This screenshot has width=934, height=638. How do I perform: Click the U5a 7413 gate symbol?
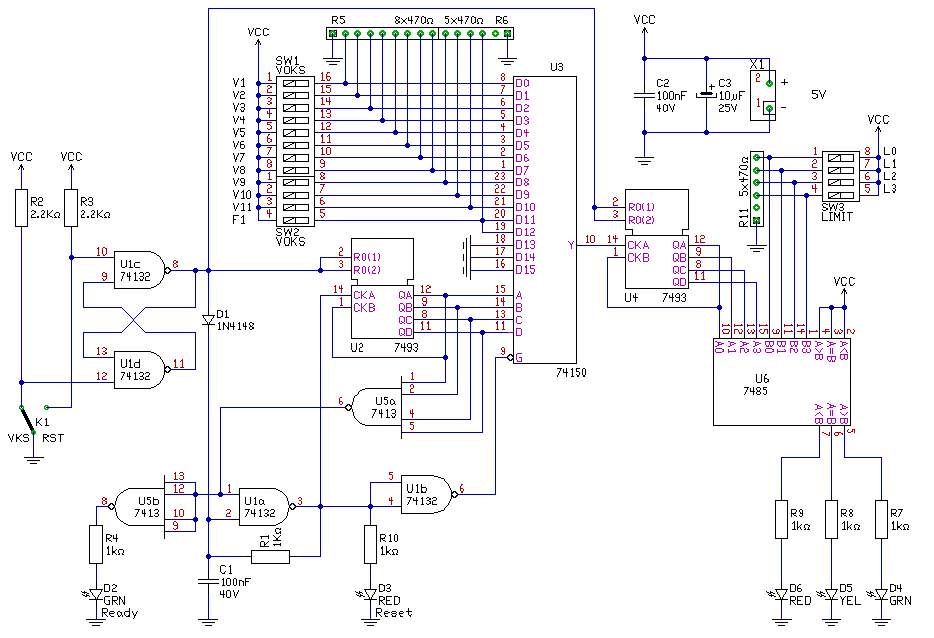point(374,407)
